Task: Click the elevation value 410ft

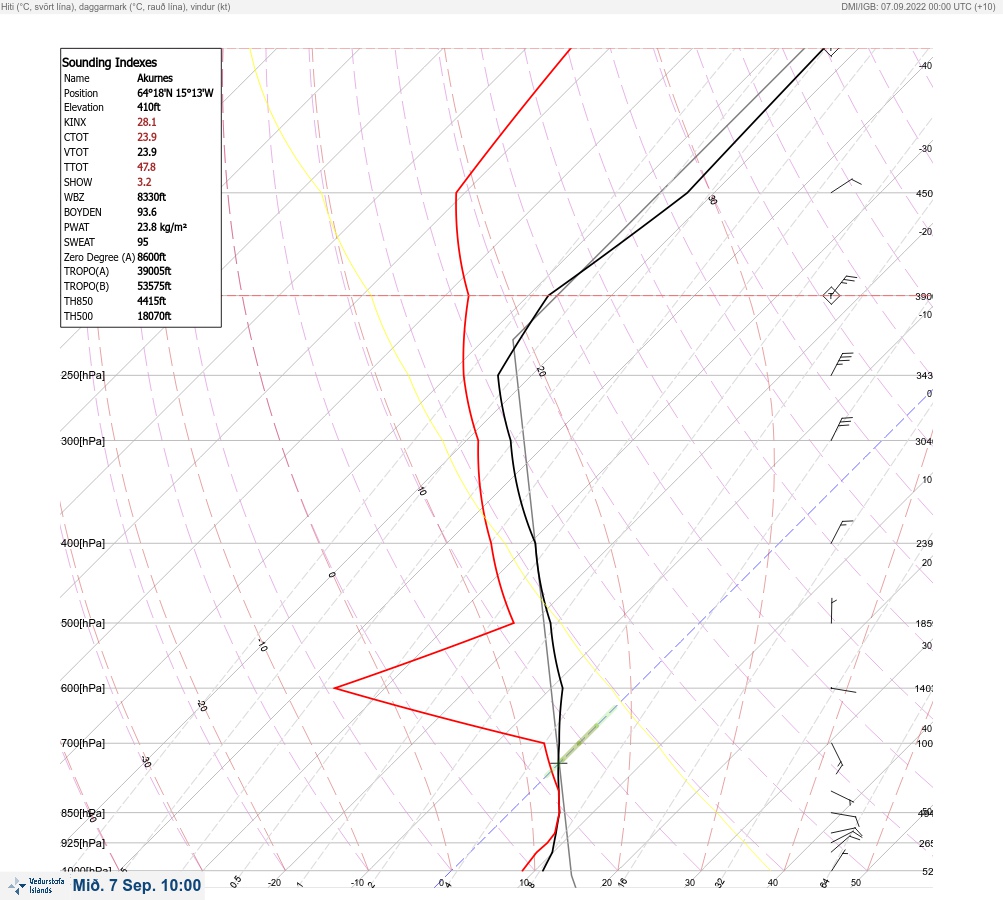Action: click(x=148, y=107)
